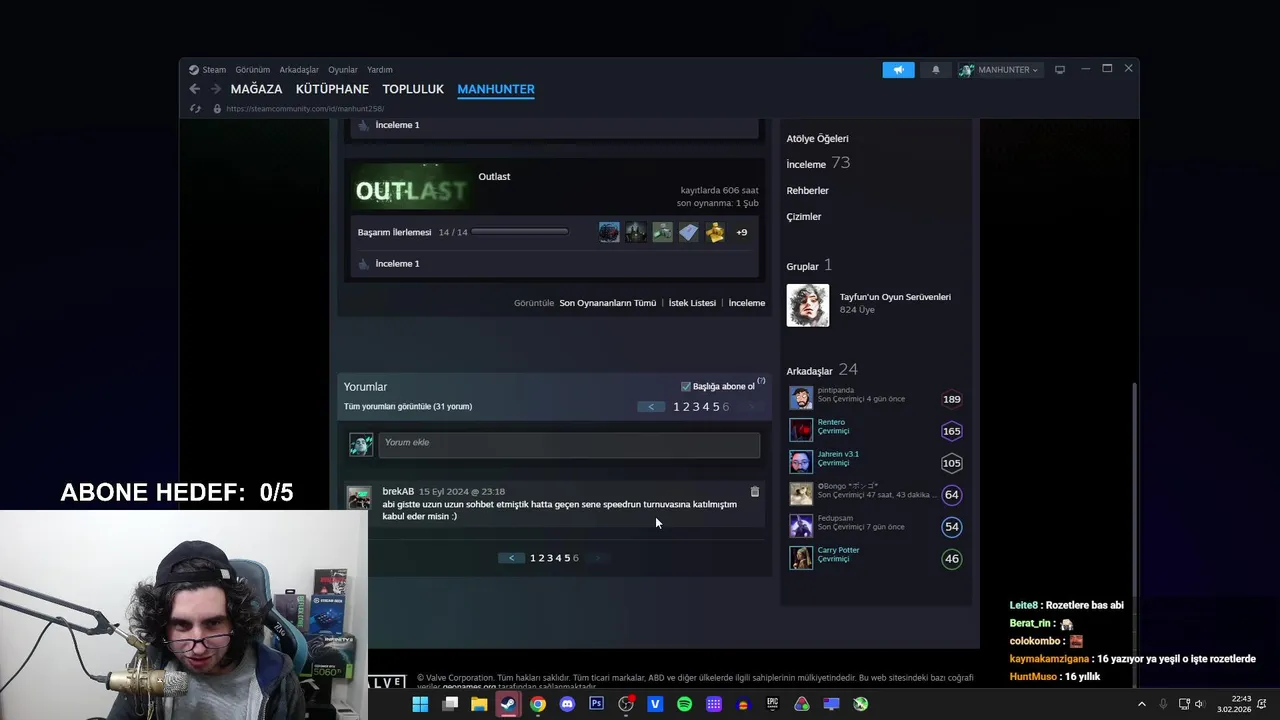
Task: Open the Outlast game banner
Action: [x=412, y=189]
